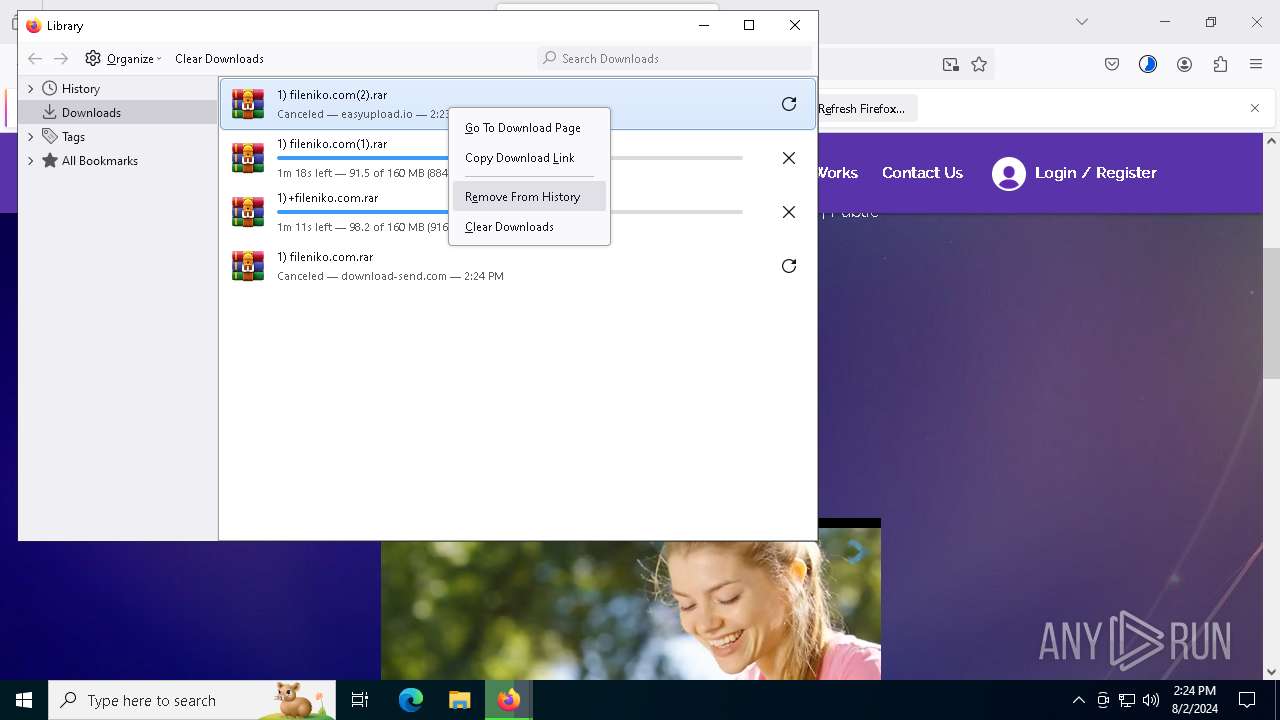
Task: Open Firefox Pocket save icon
Action: tap(1112, 64)
